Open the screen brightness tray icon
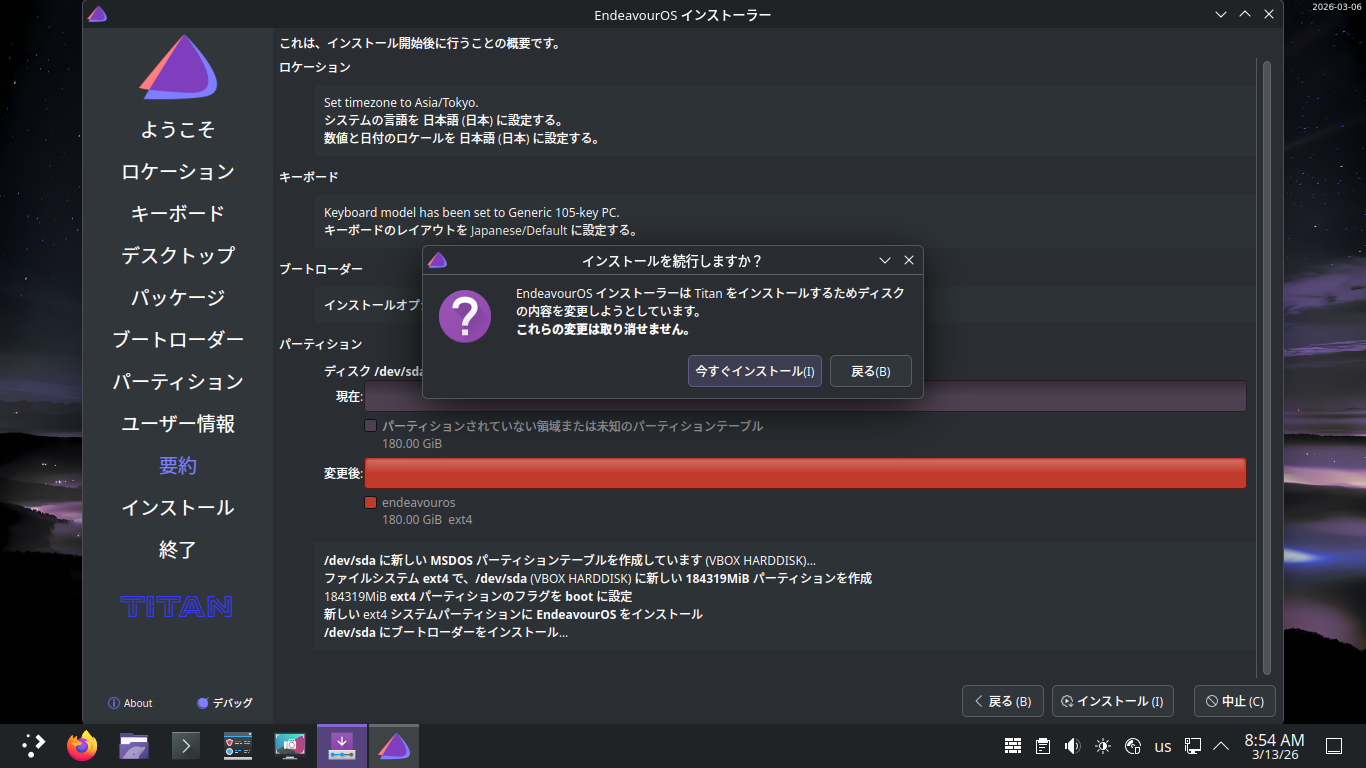The width and height of the screenshot is (1366, 768). point(1103,746)
